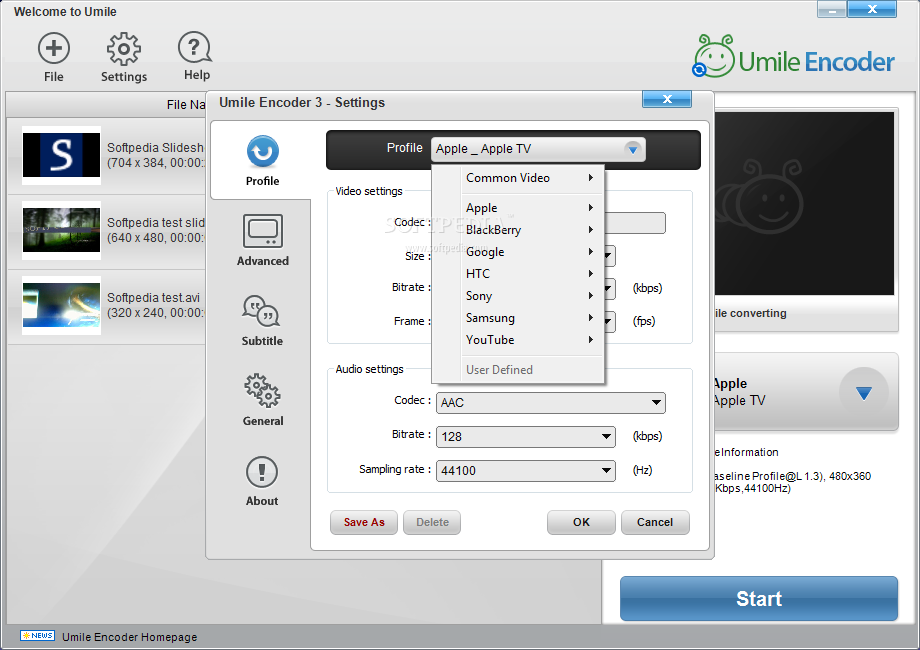920x650 pixels.
Task: Select Softpedia Slideshow thumbnail
Action: click(x=61, y=155)
